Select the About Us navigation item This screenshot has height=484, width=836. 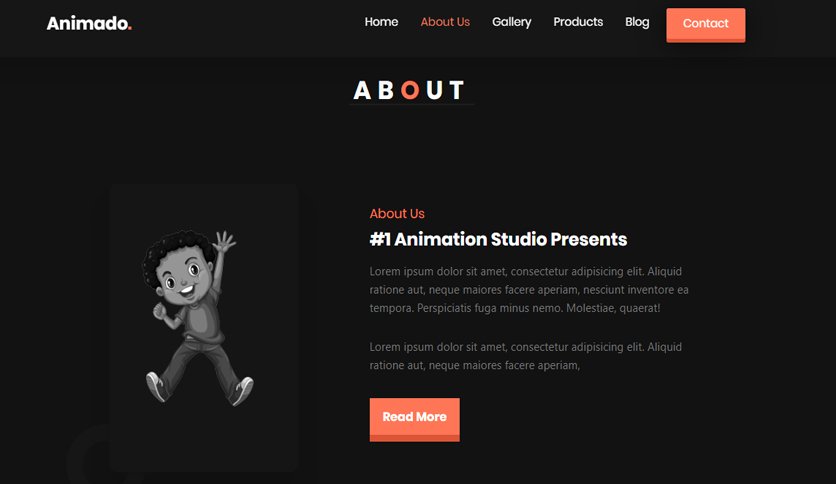click(x=445, y=22)
